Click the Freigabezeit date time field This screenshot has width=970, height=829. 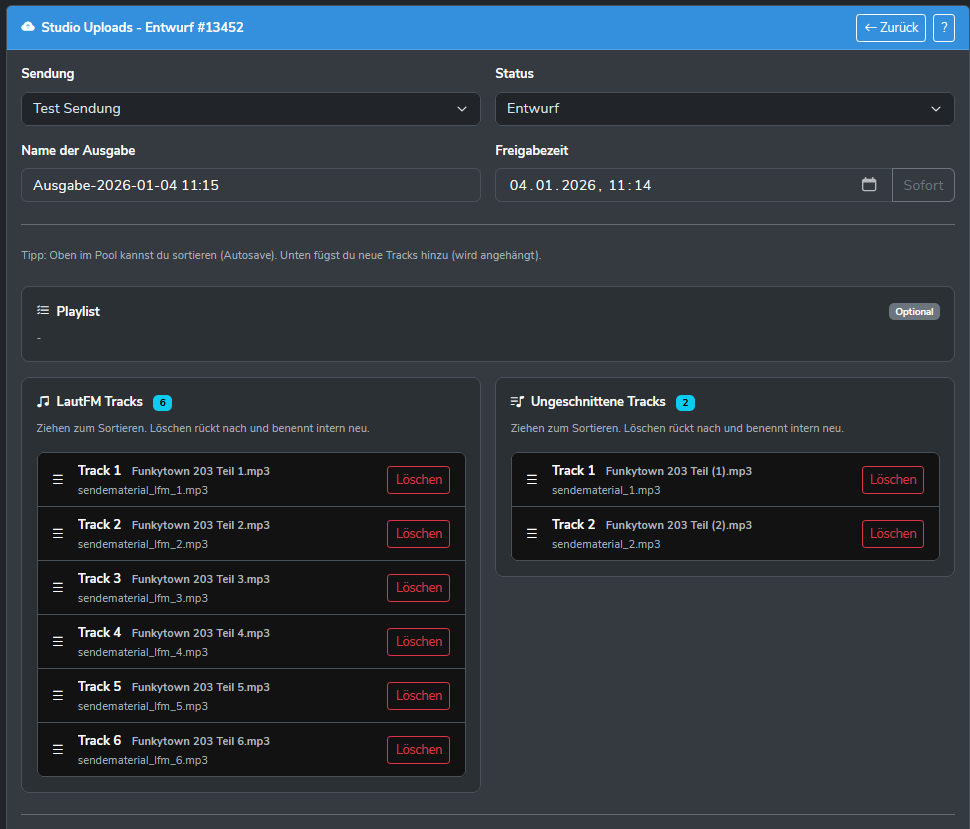(680, 185)
